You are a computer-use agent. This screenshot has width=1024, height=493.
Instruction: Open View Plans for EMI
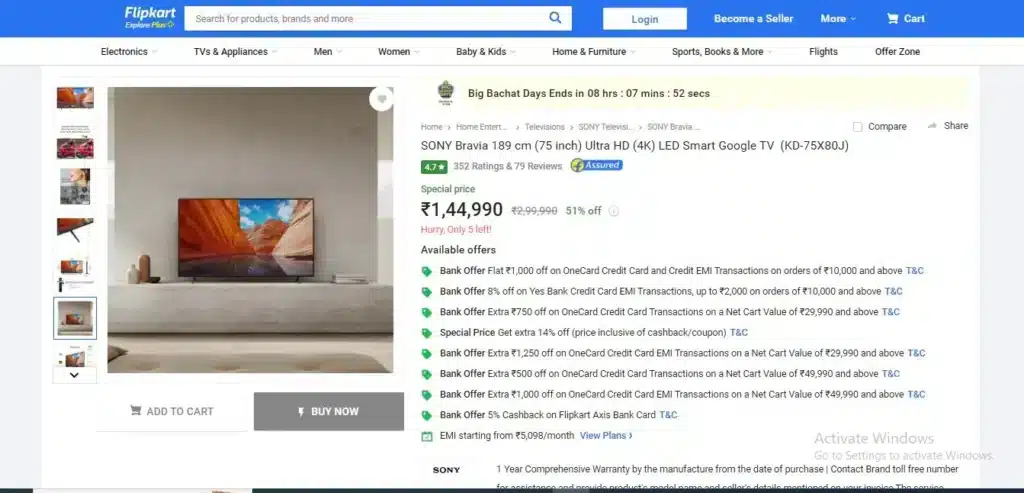(606, 436)
